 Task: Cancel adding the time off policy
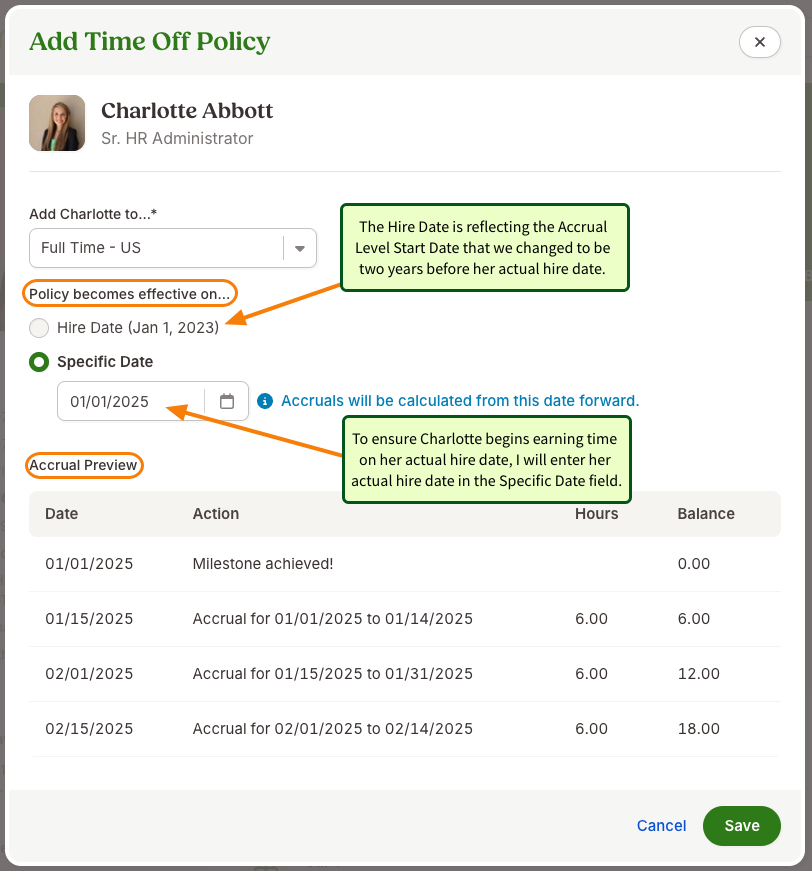(x=661, y=825)
